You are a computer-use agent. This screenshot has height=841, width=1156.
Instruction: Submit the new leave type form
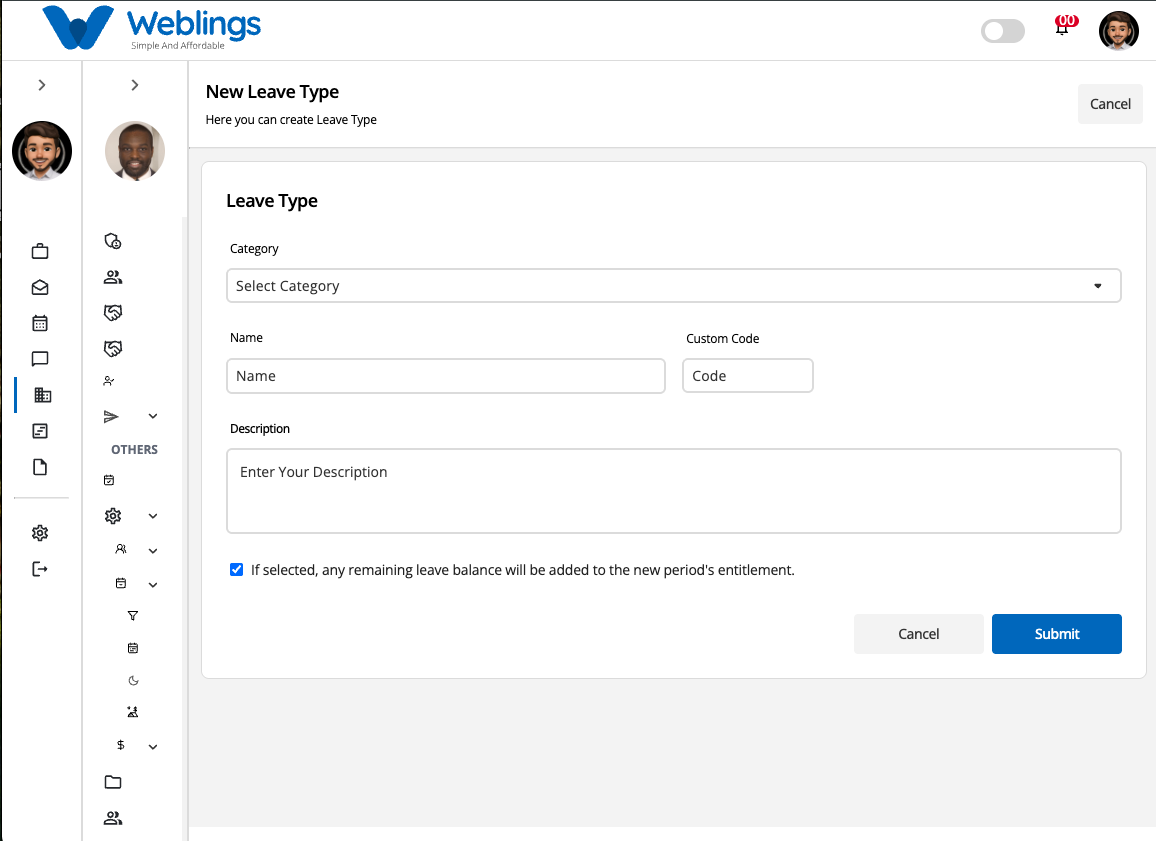coord(1056,634)
